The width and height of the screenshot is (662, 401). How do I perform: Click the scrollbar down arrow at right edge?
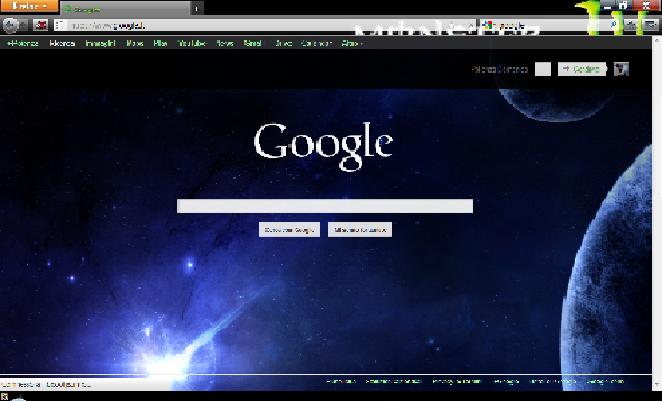pyautogui.click(x=657, y=385)
